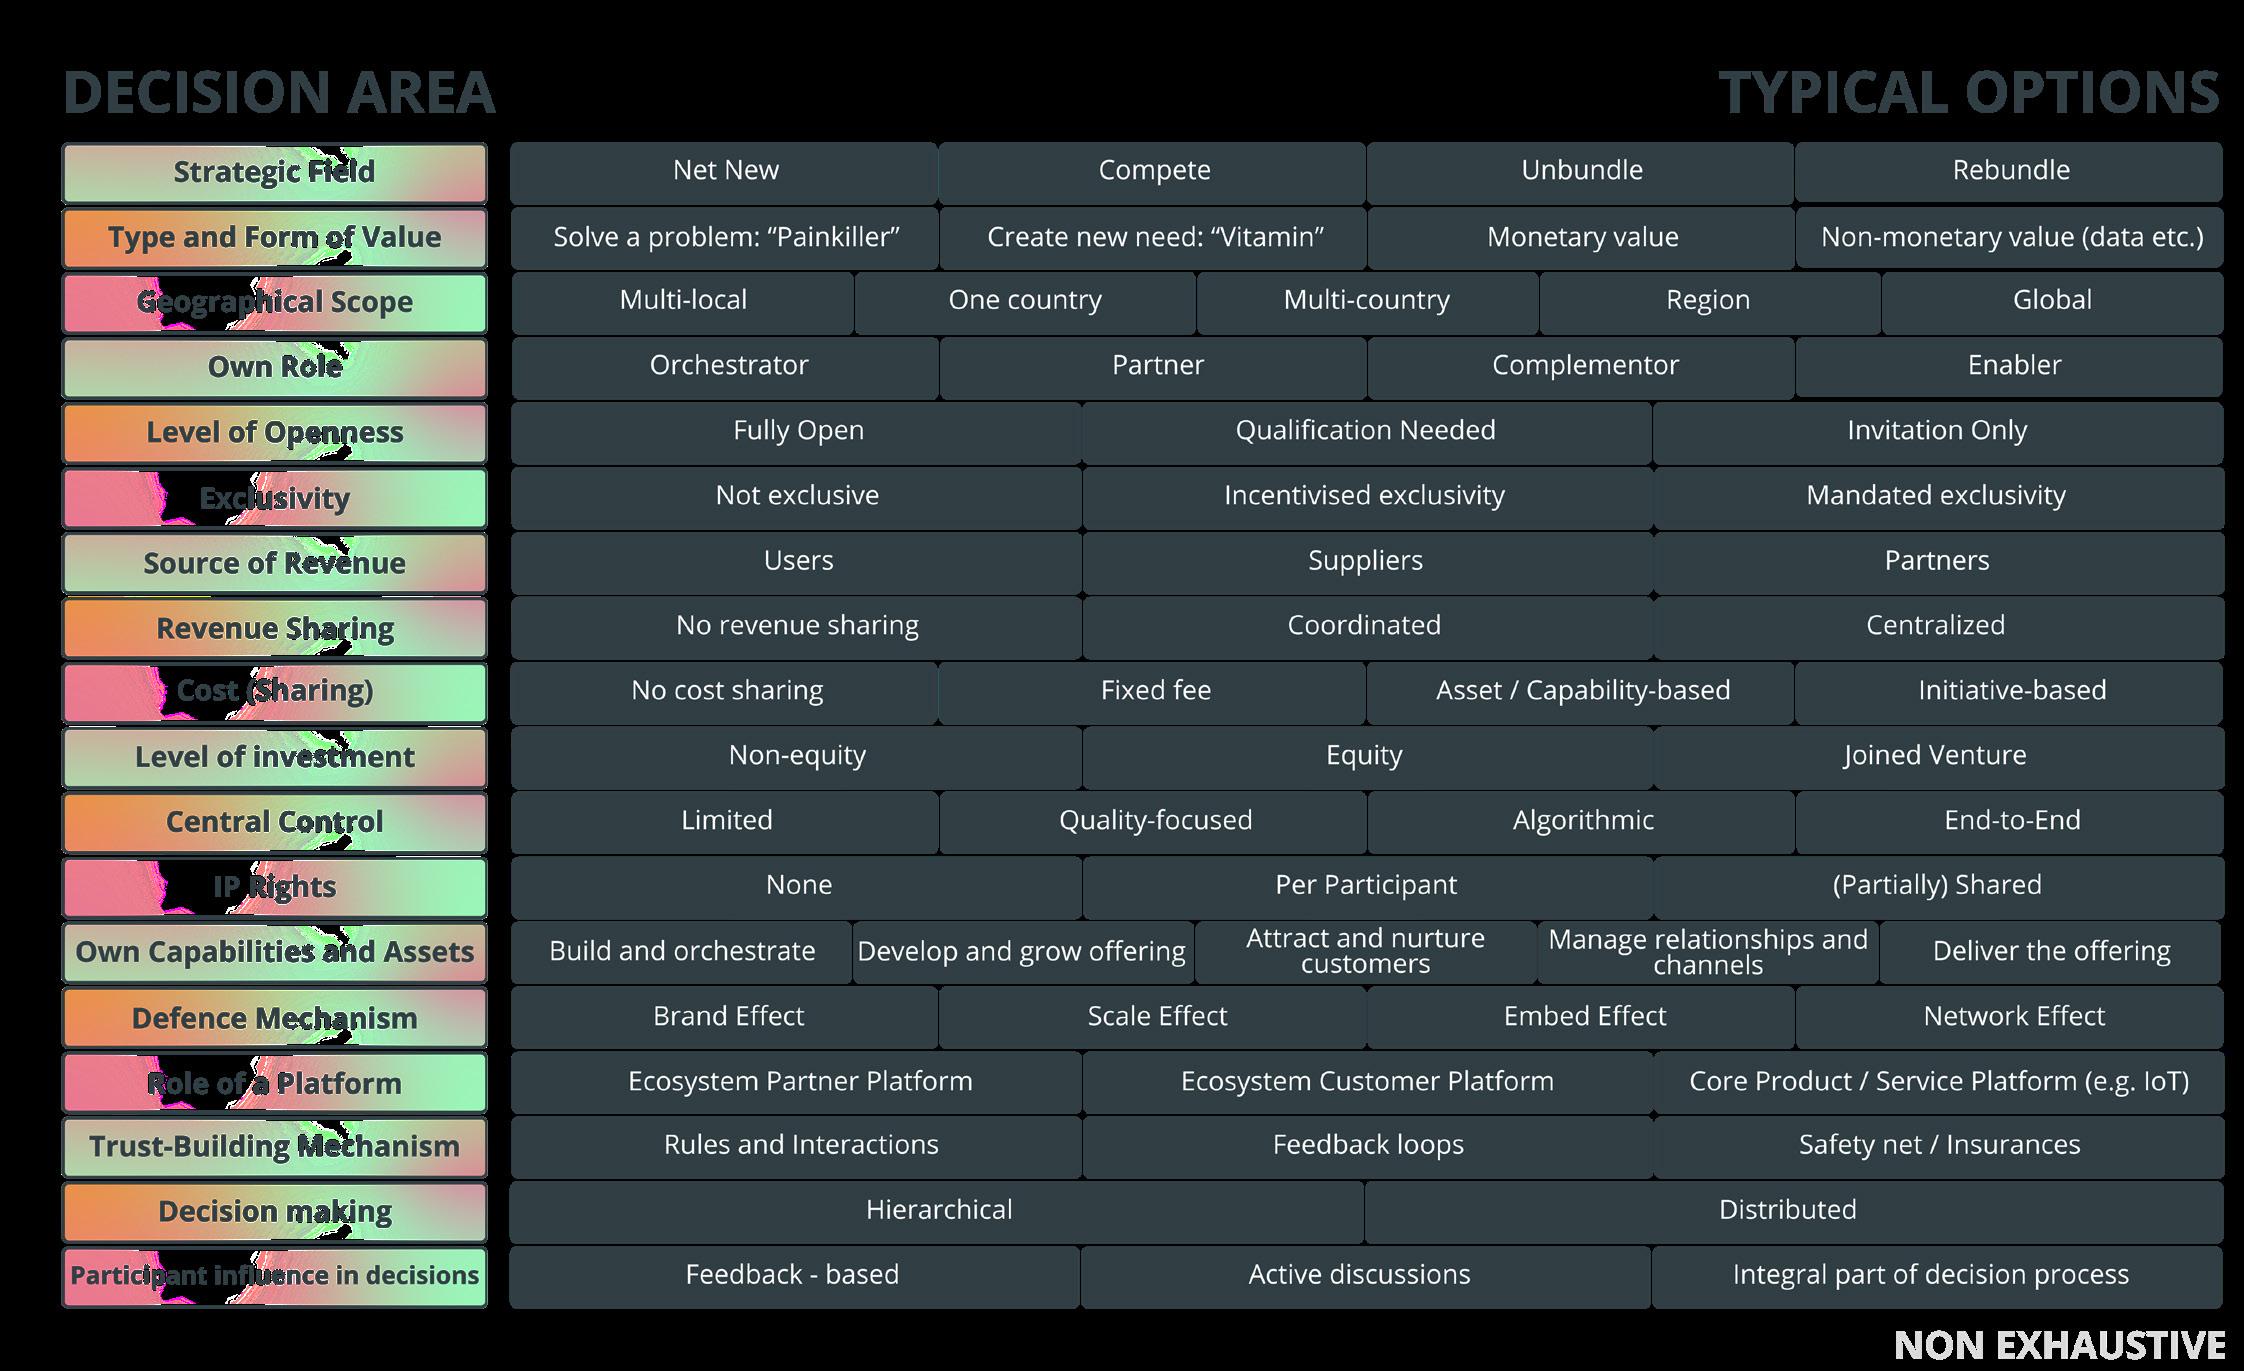Image resolution: width=2244 pixels, height=1371 pixels.
Task: Pick the Coordinated revenue sharing option
Action: pyautogui.click(x=1364, y=626)
